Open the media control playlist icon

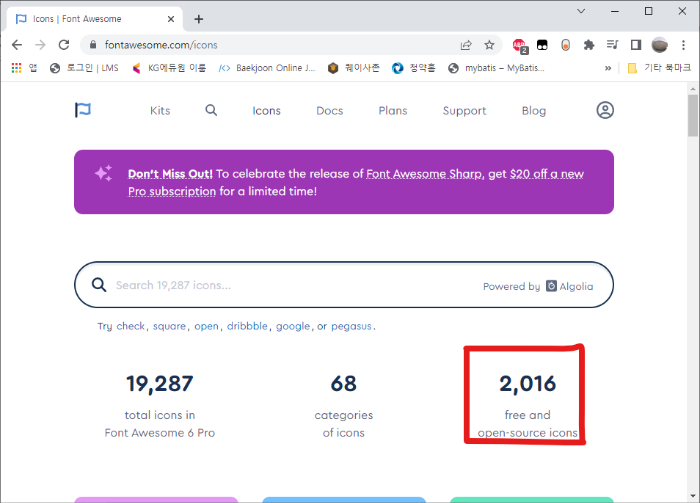612,45
